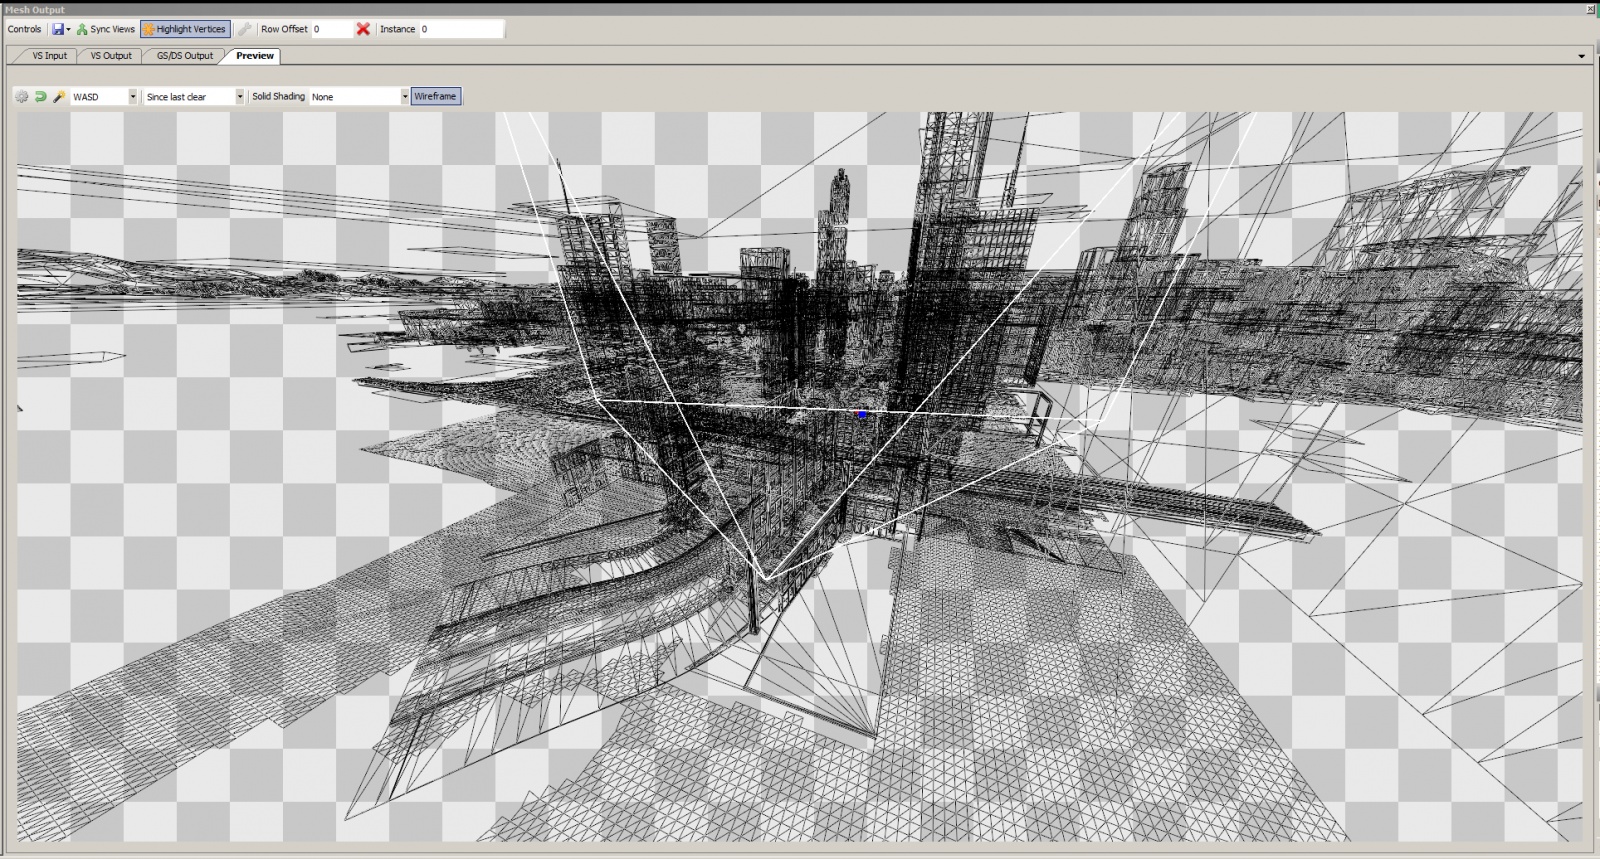This screenshot has height=859, width=1600.
Task: Focus the Instance number field
Action: coord(461,29)
